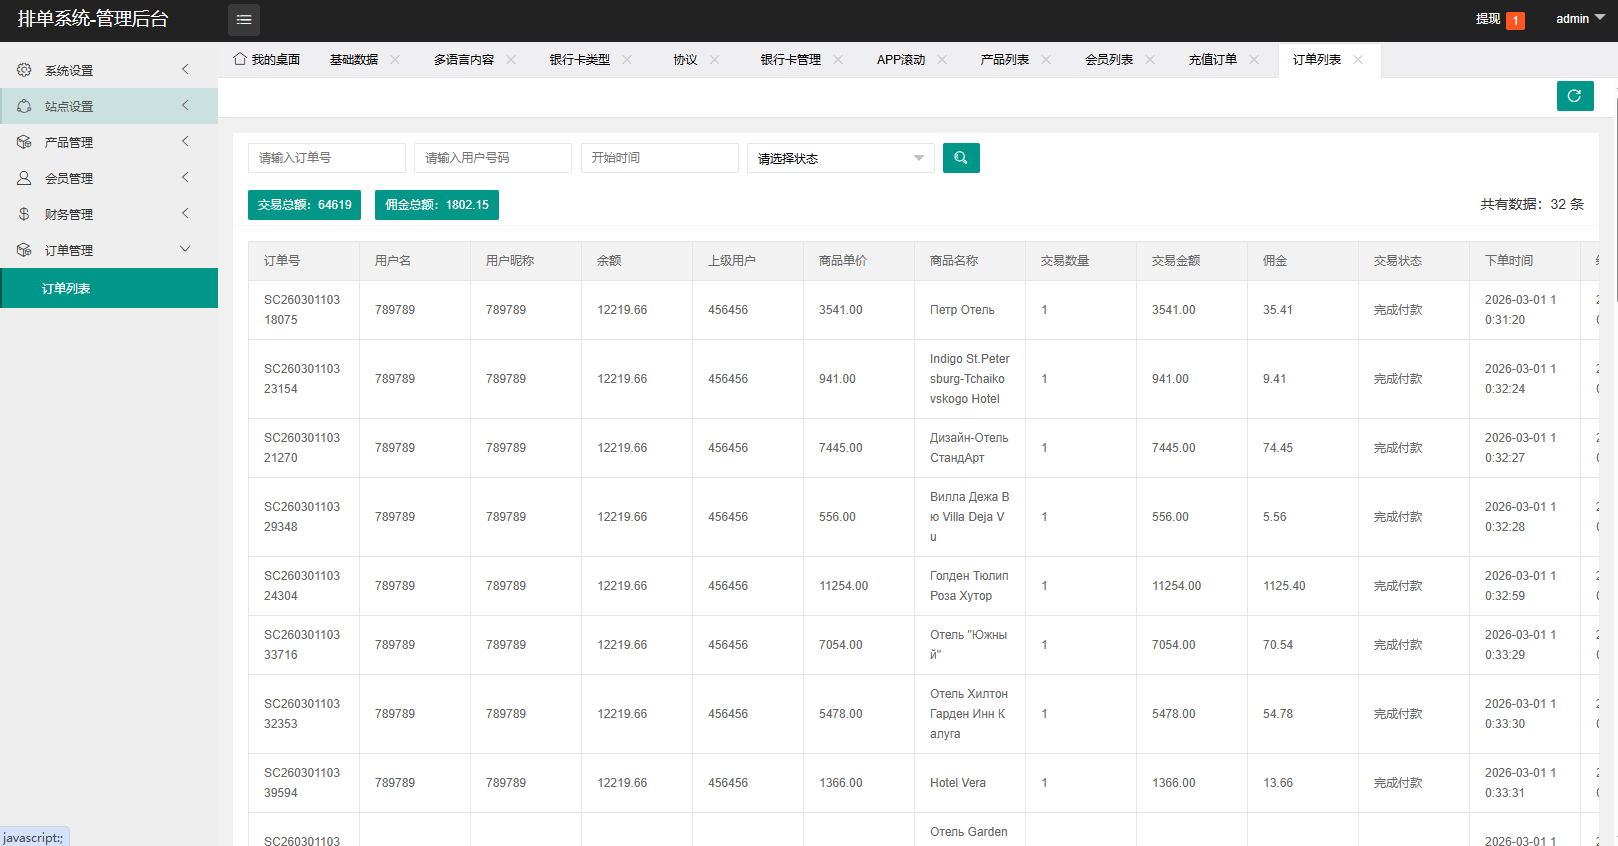Focus the 请输入订单号 input field
Viewport: 1618px width, 846px height.
[327, 158]
